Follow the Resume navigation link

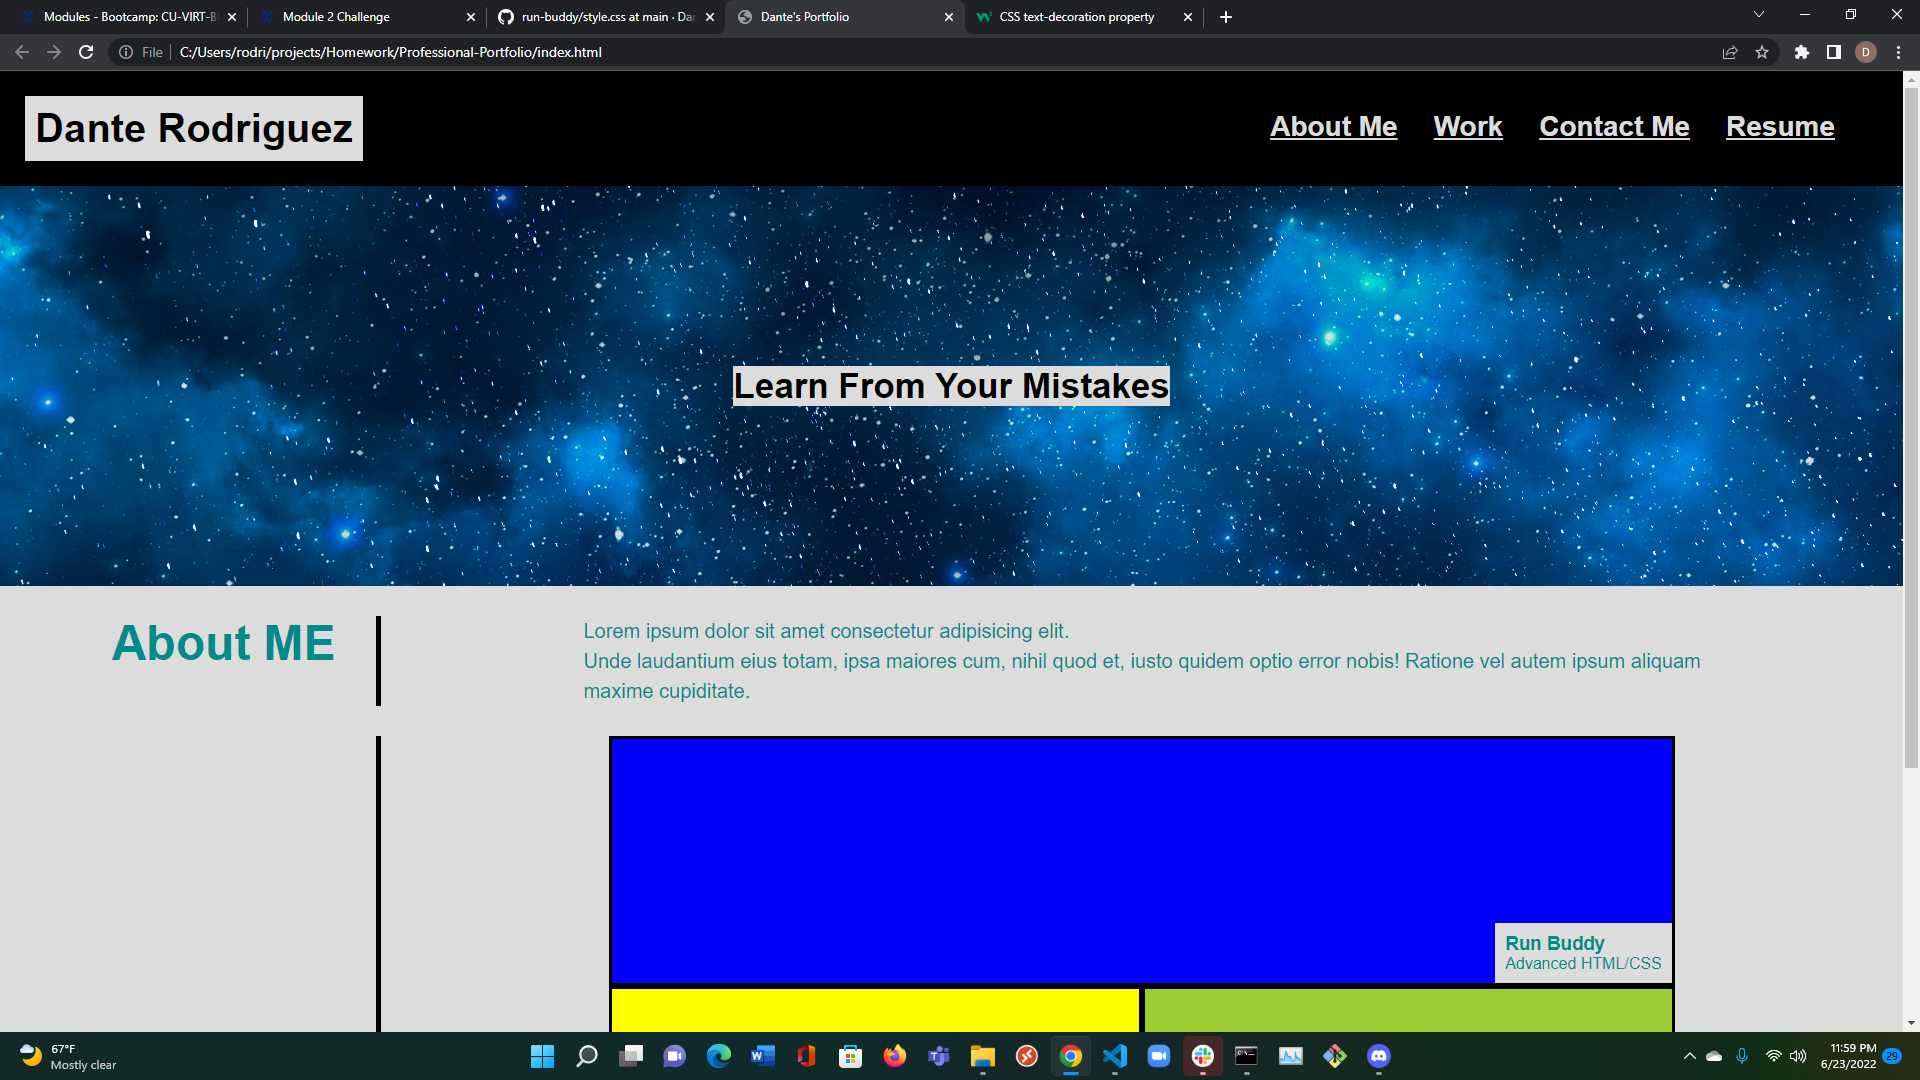click(x=1779, y=127)
